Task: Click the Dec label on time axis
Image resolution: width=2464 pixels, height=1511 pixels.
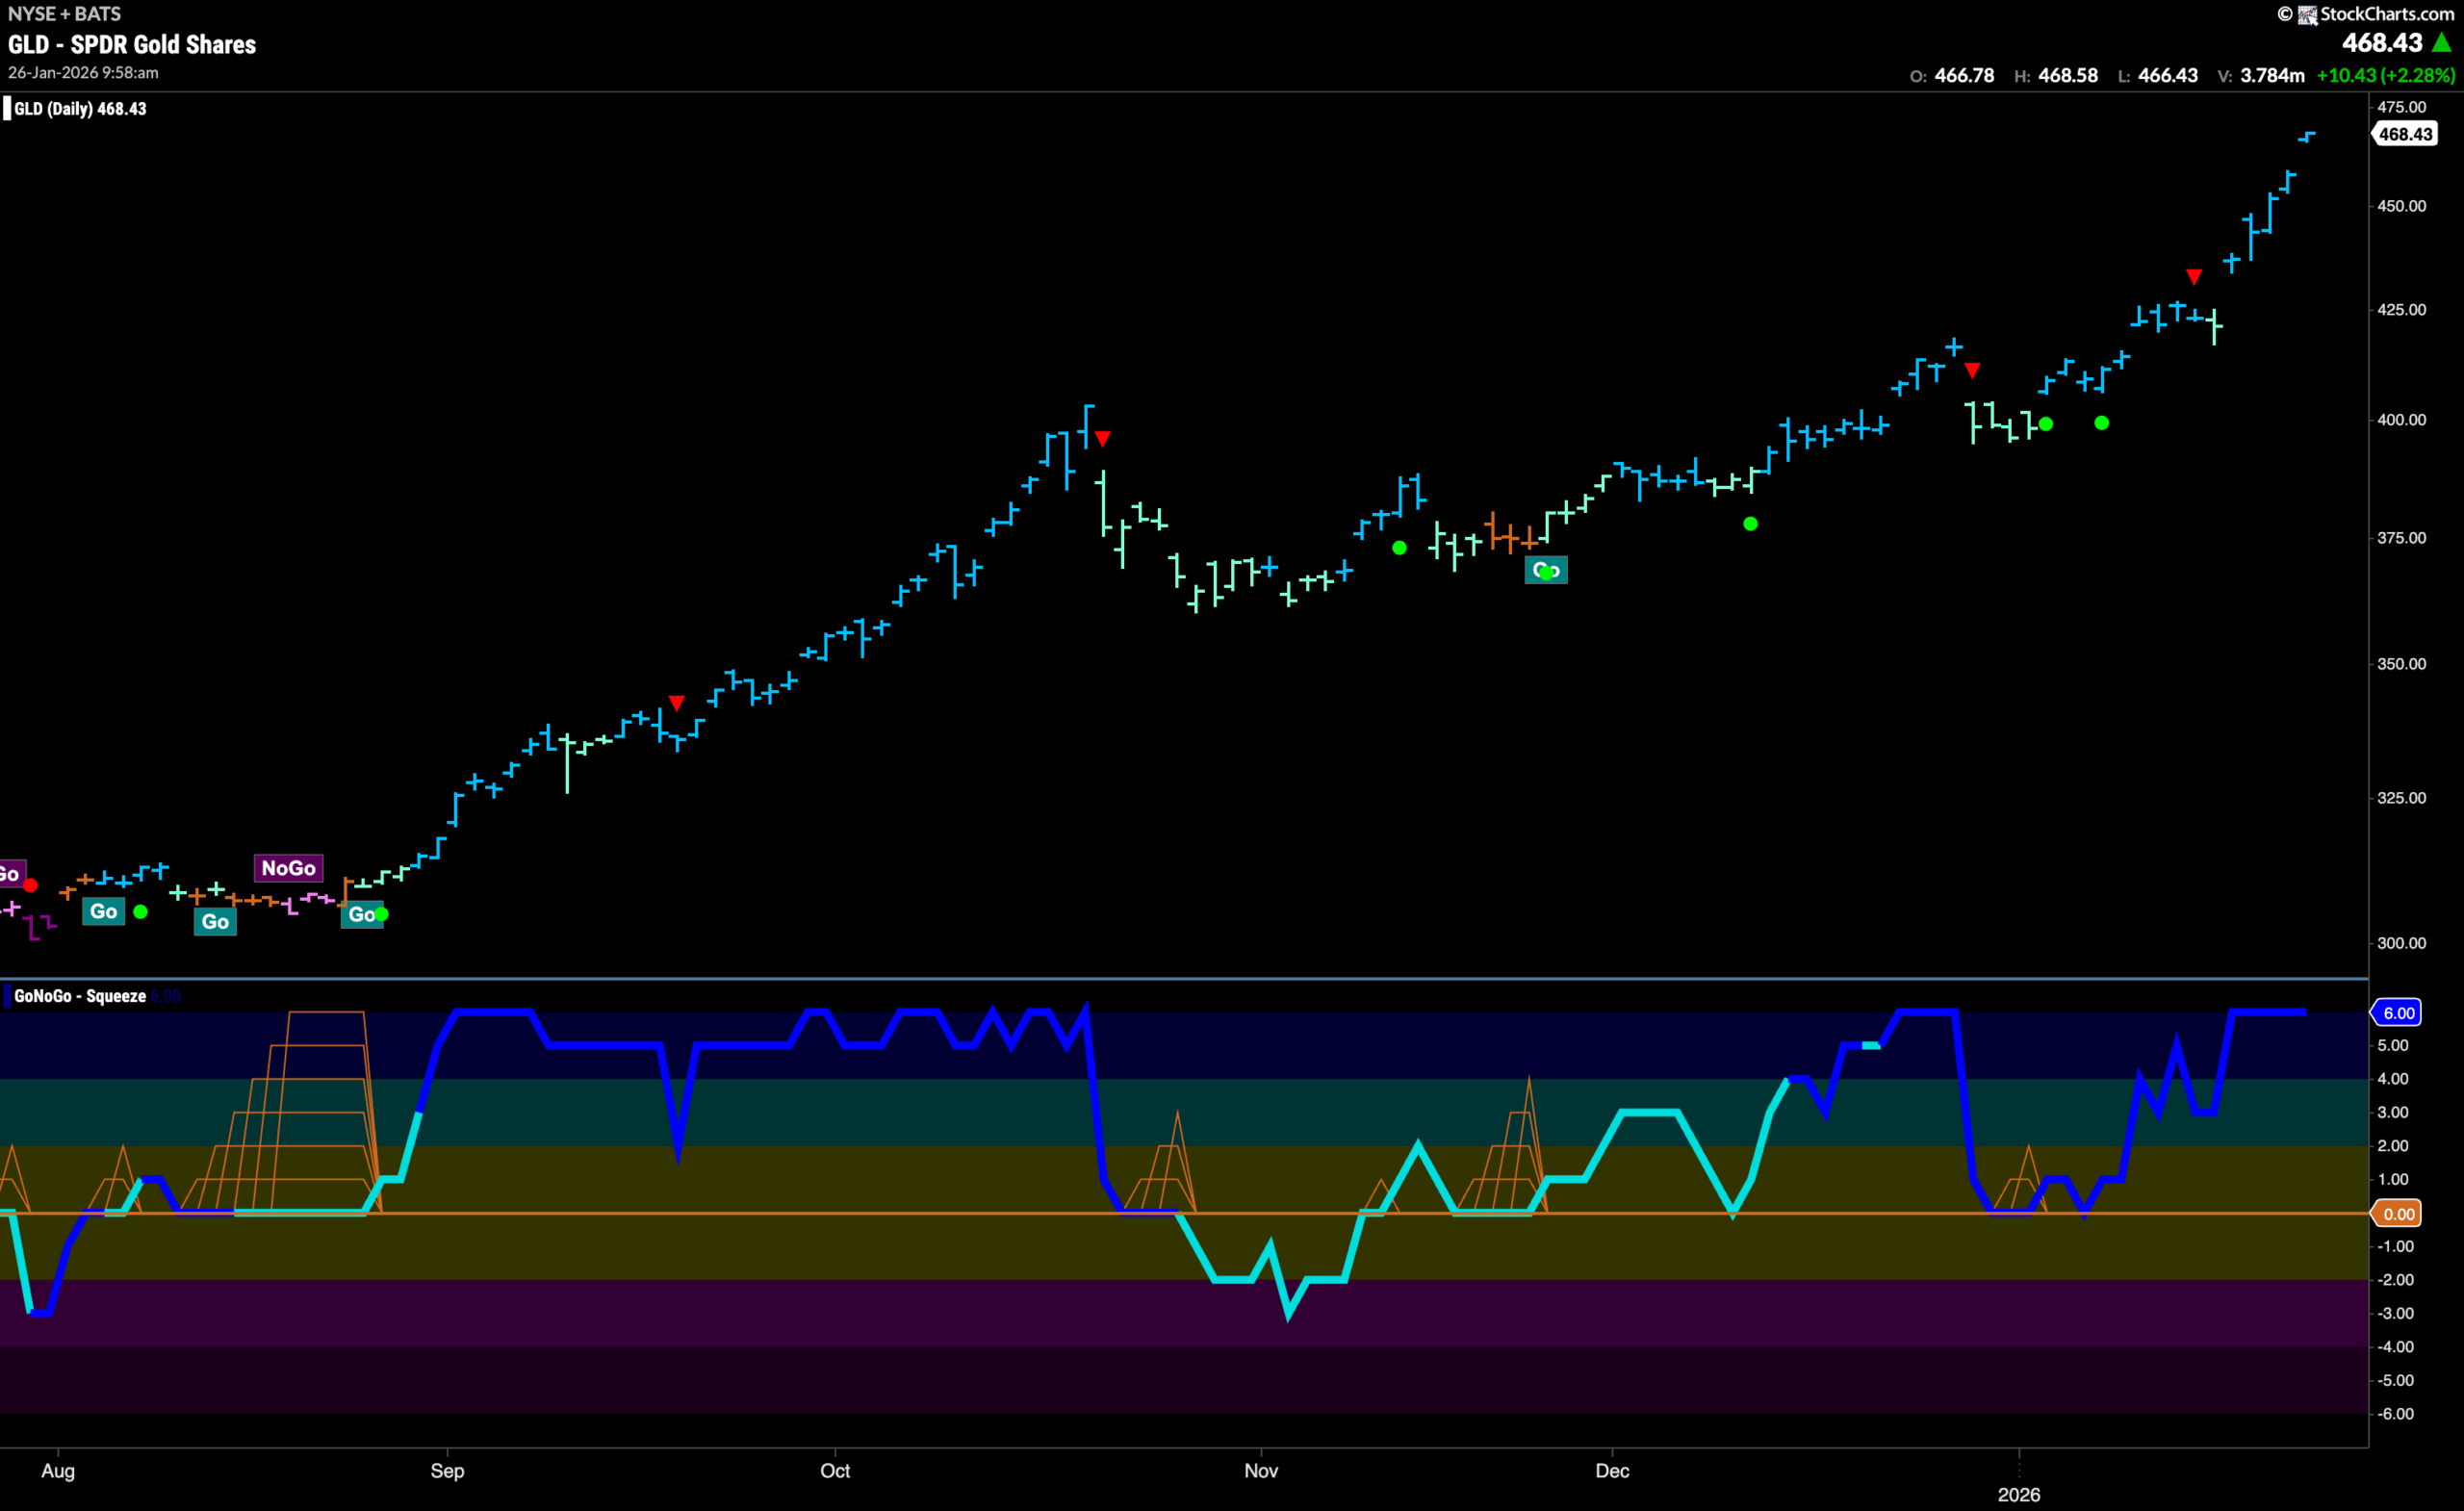Action: [x=1612, y=1471]
